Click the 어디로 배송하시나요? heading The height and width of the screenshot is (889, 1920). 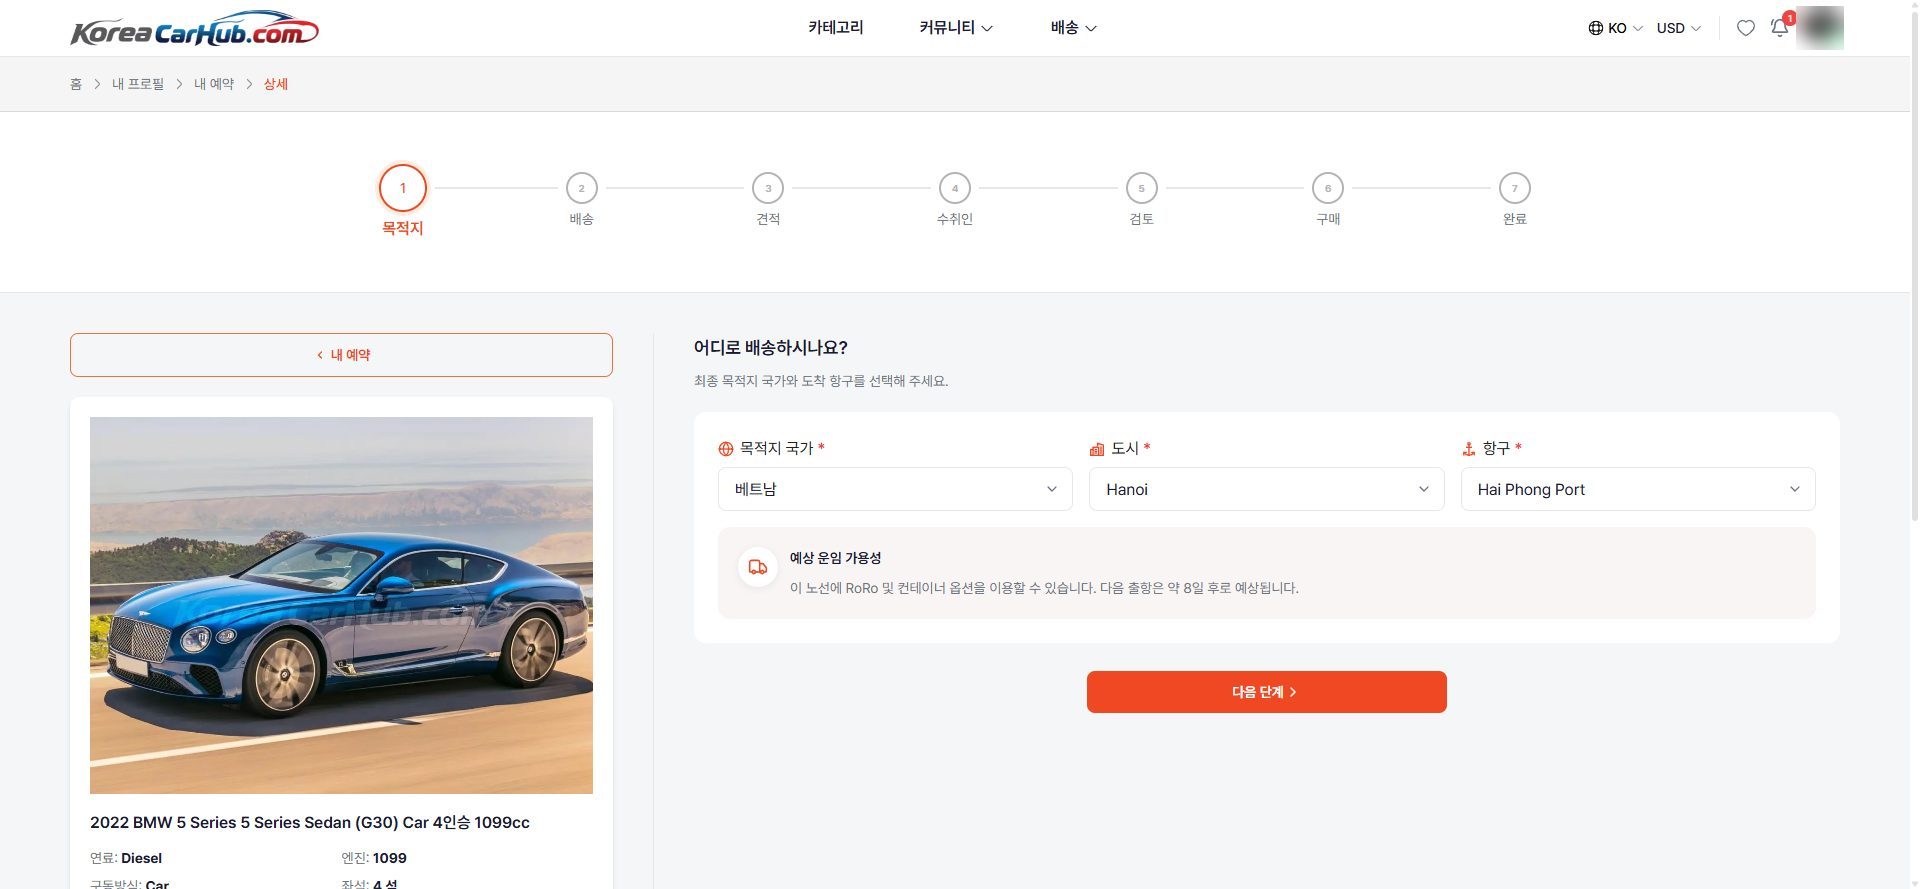pyautogui.click(x=770, y=348)
